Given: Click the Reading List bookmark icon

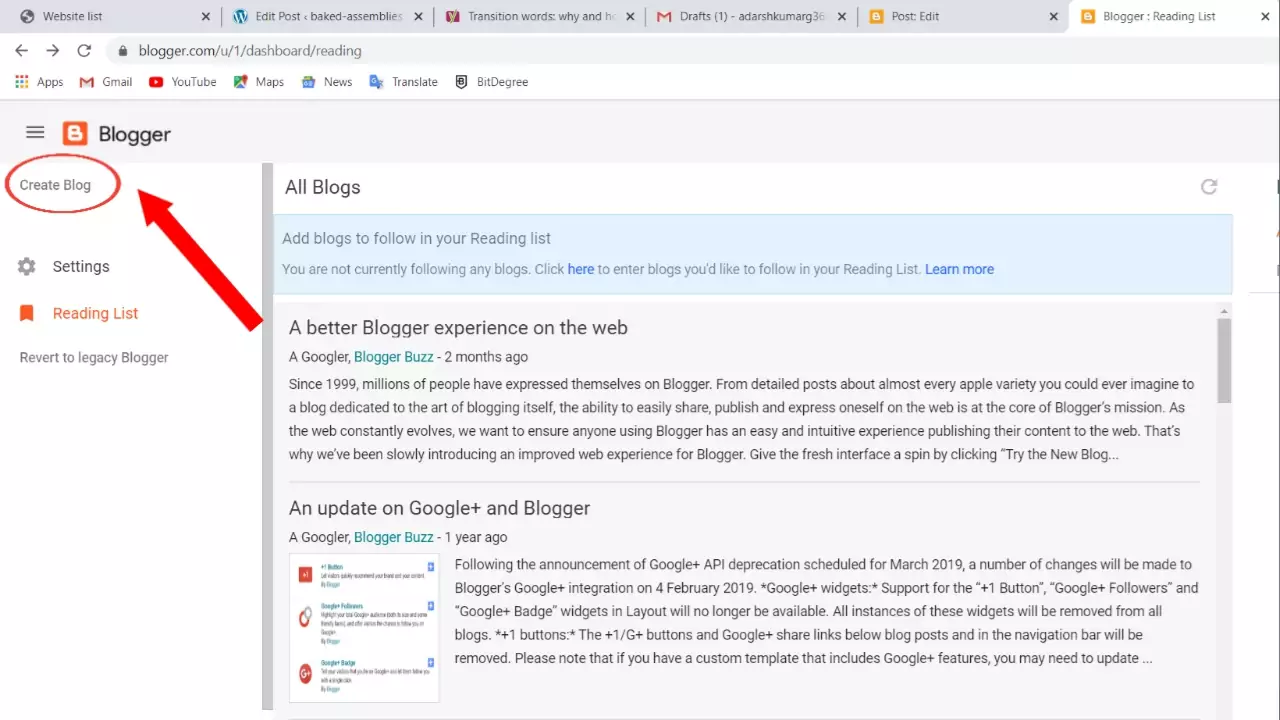Looking at the screenshot, I should (x=27, y=313).
